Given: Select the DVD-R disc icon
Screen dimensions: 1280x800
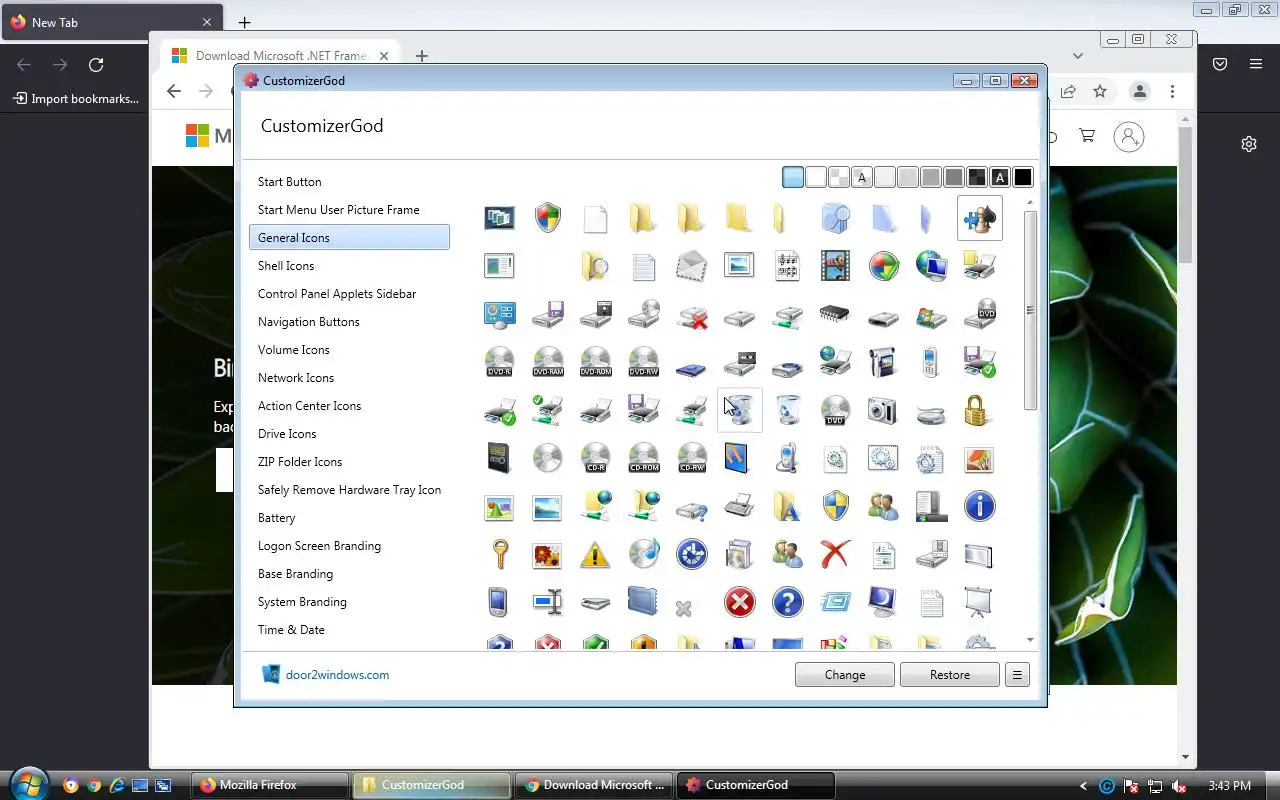Looking at the screenshot, I should 499,362.
